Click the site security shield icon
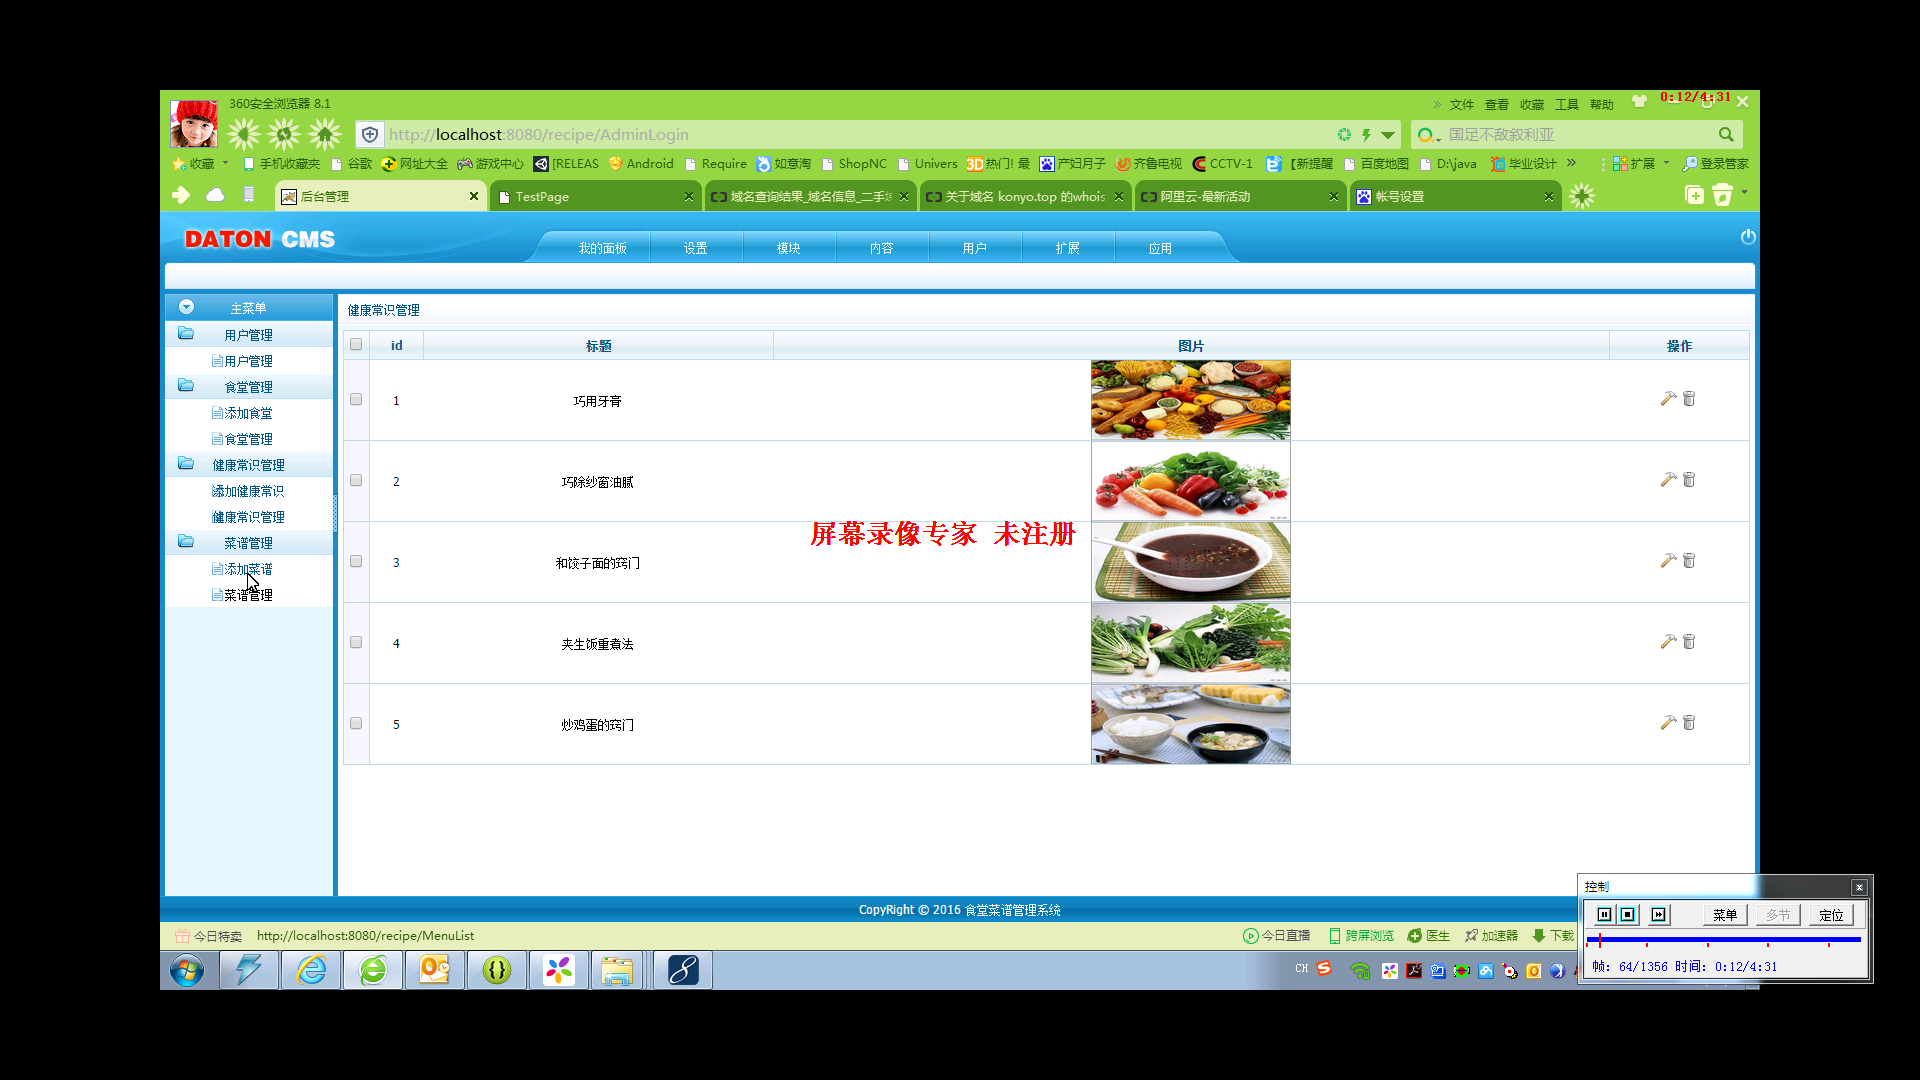The width and height of the screenshot is (1920, 1080). tap(370, 134)
